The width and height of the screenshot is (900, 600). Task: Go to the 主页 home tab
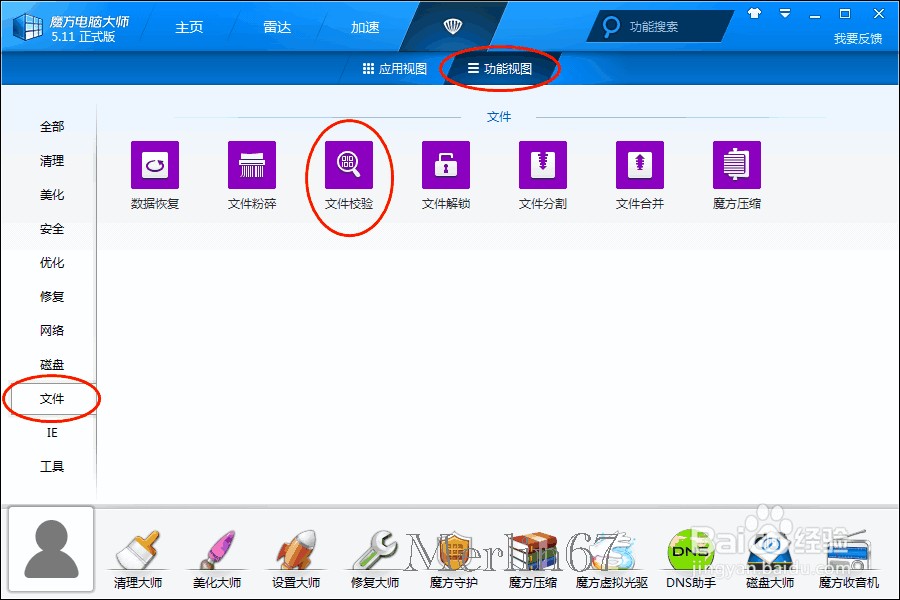[x=189, y=27]
